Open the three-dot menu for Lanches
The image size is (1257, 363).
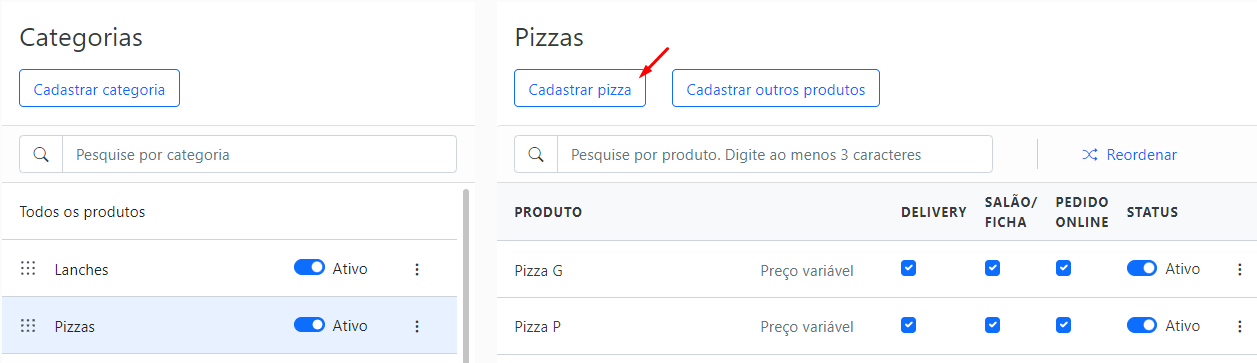(x=417, y=269)
